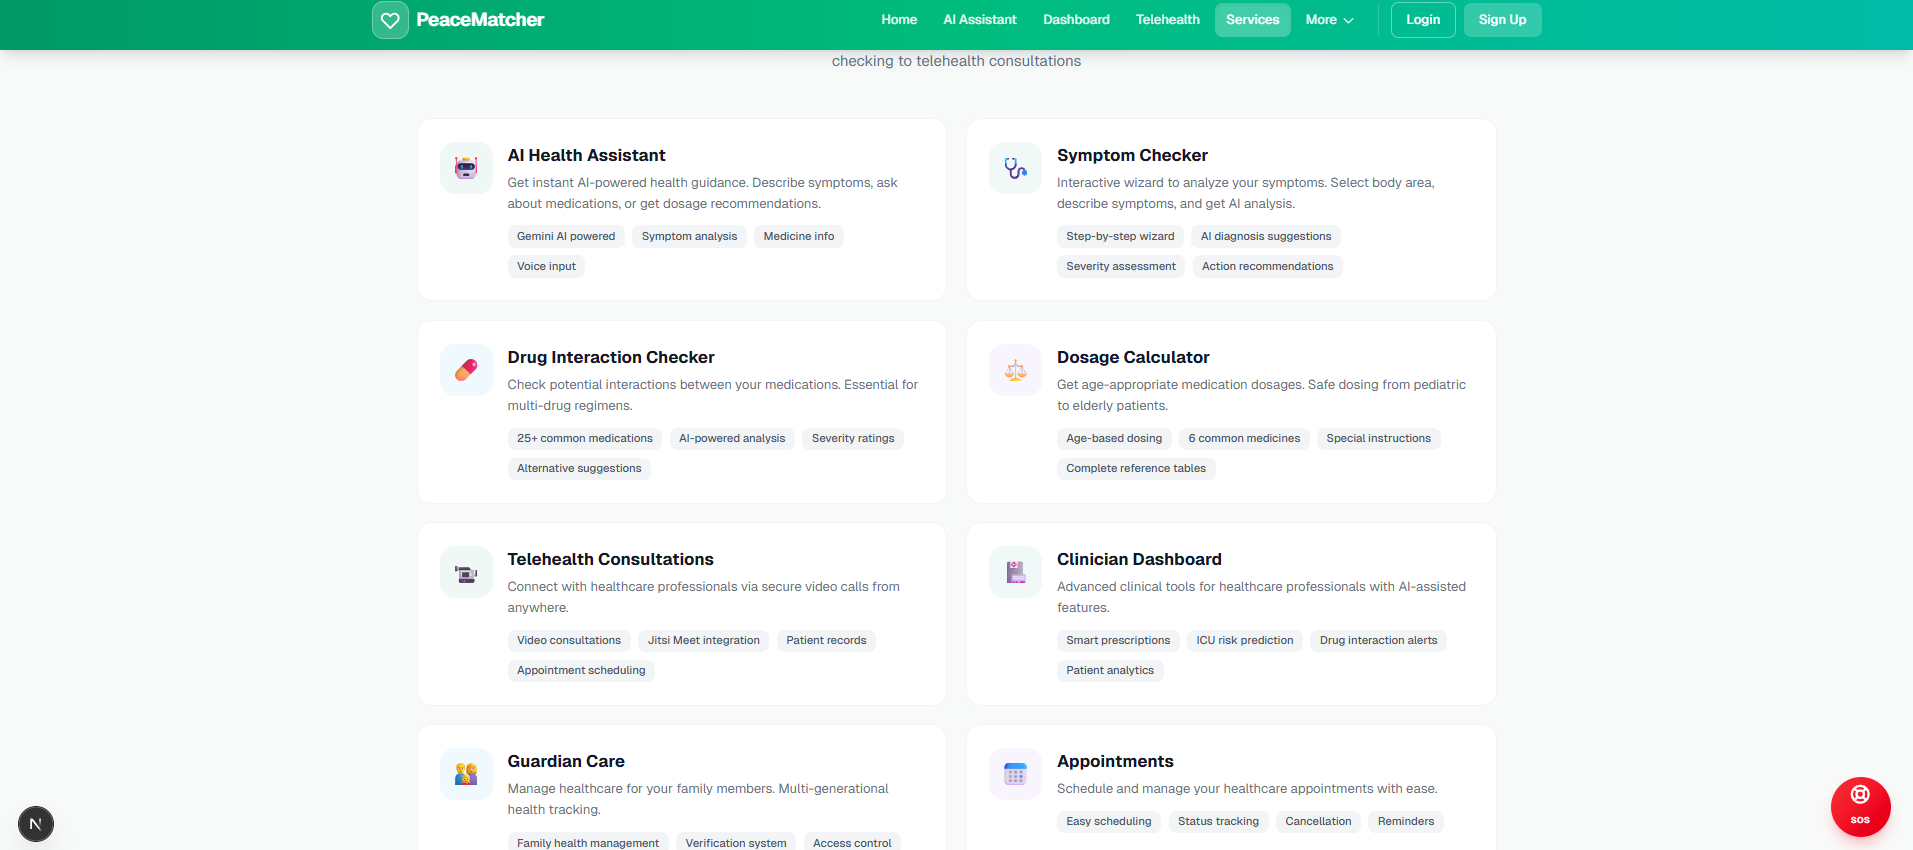Open the Dosage Calculator card title
Viewport: 1913px width, 850px height.
point(1133,357)
